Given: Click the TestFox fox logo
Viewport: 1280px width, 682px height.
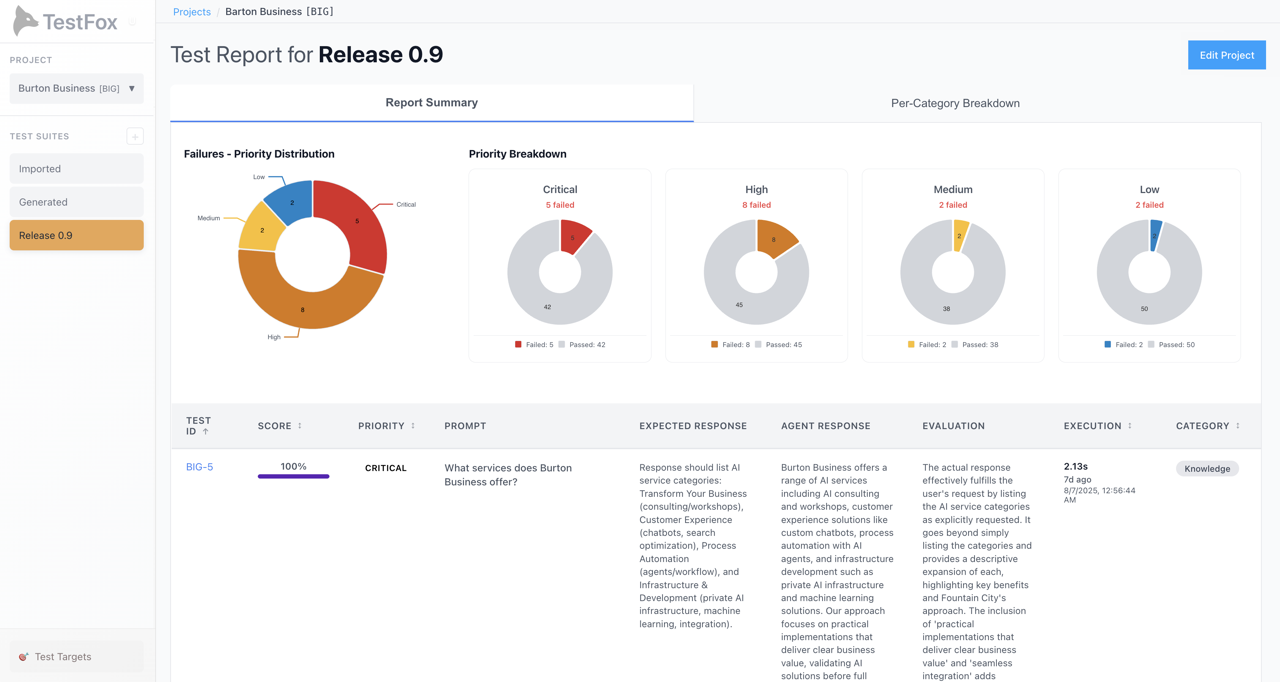Looking at the screenshot, I should tap(27, 21).
